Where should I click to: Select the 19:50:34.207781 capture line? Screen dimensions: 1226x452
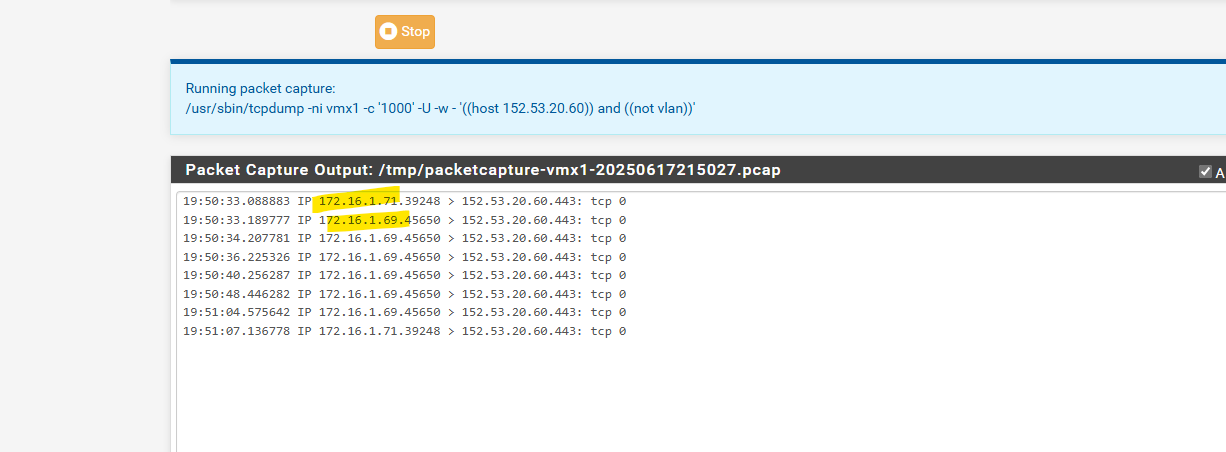pyautogui.click(x=404, y=238)
